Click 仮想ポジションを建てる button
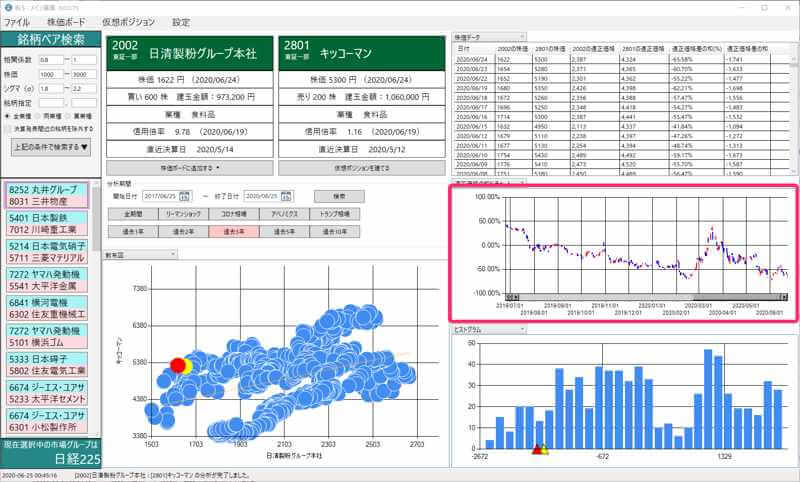This screenshot has width=800, height=482. click(362, 168)
